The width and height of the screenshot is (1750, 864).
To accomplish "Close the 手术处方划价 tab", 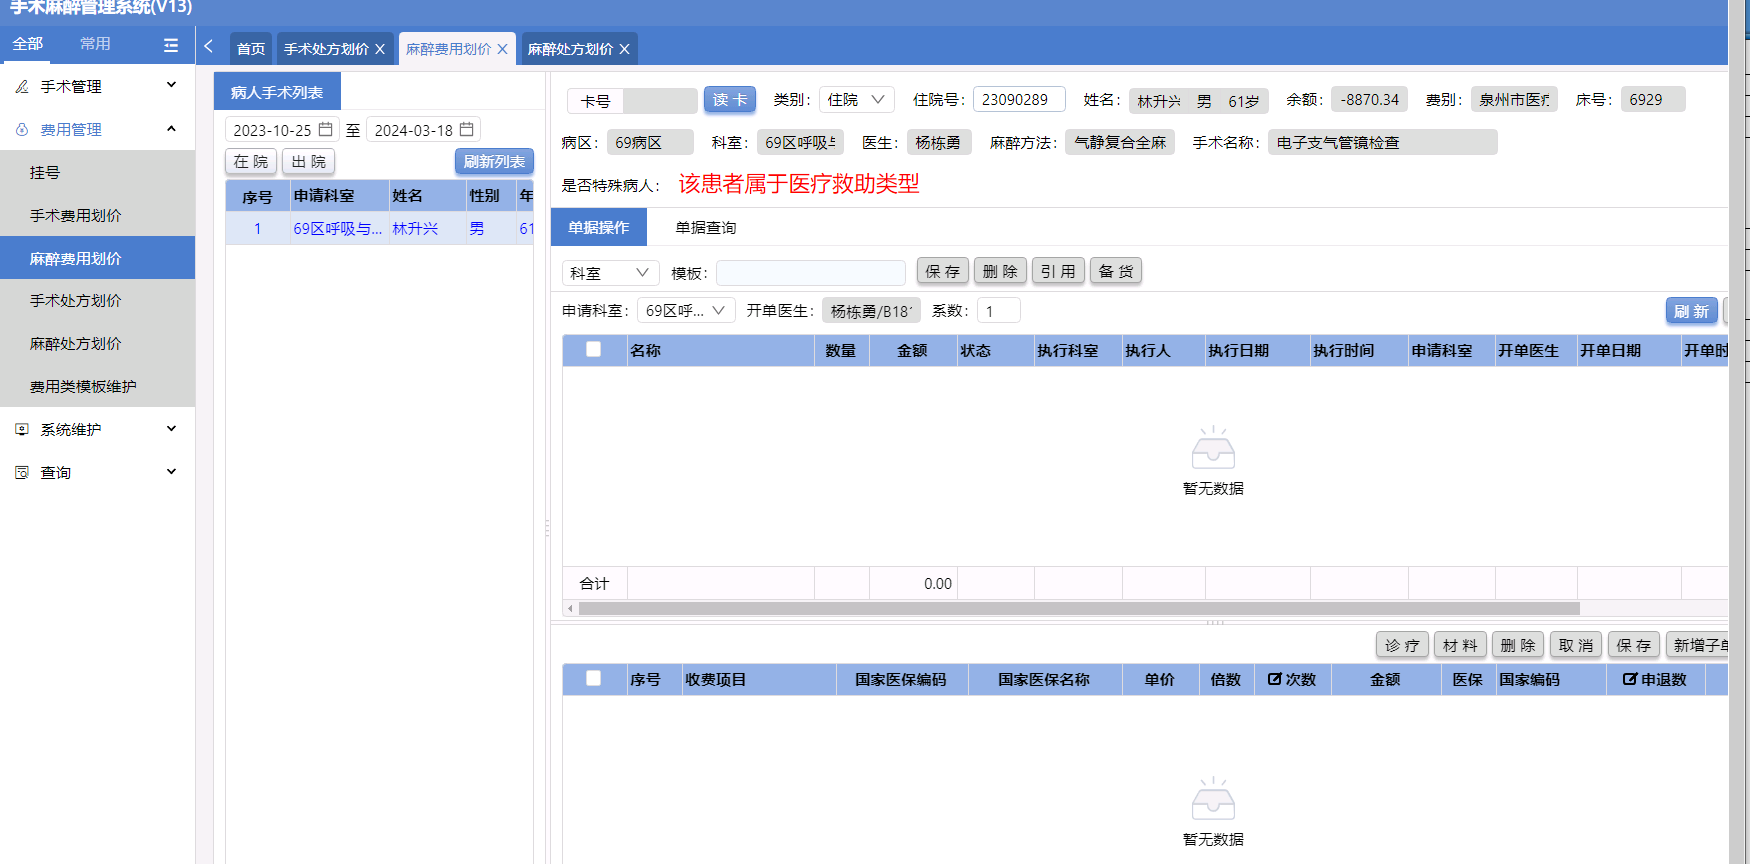I will coord(380,49).
